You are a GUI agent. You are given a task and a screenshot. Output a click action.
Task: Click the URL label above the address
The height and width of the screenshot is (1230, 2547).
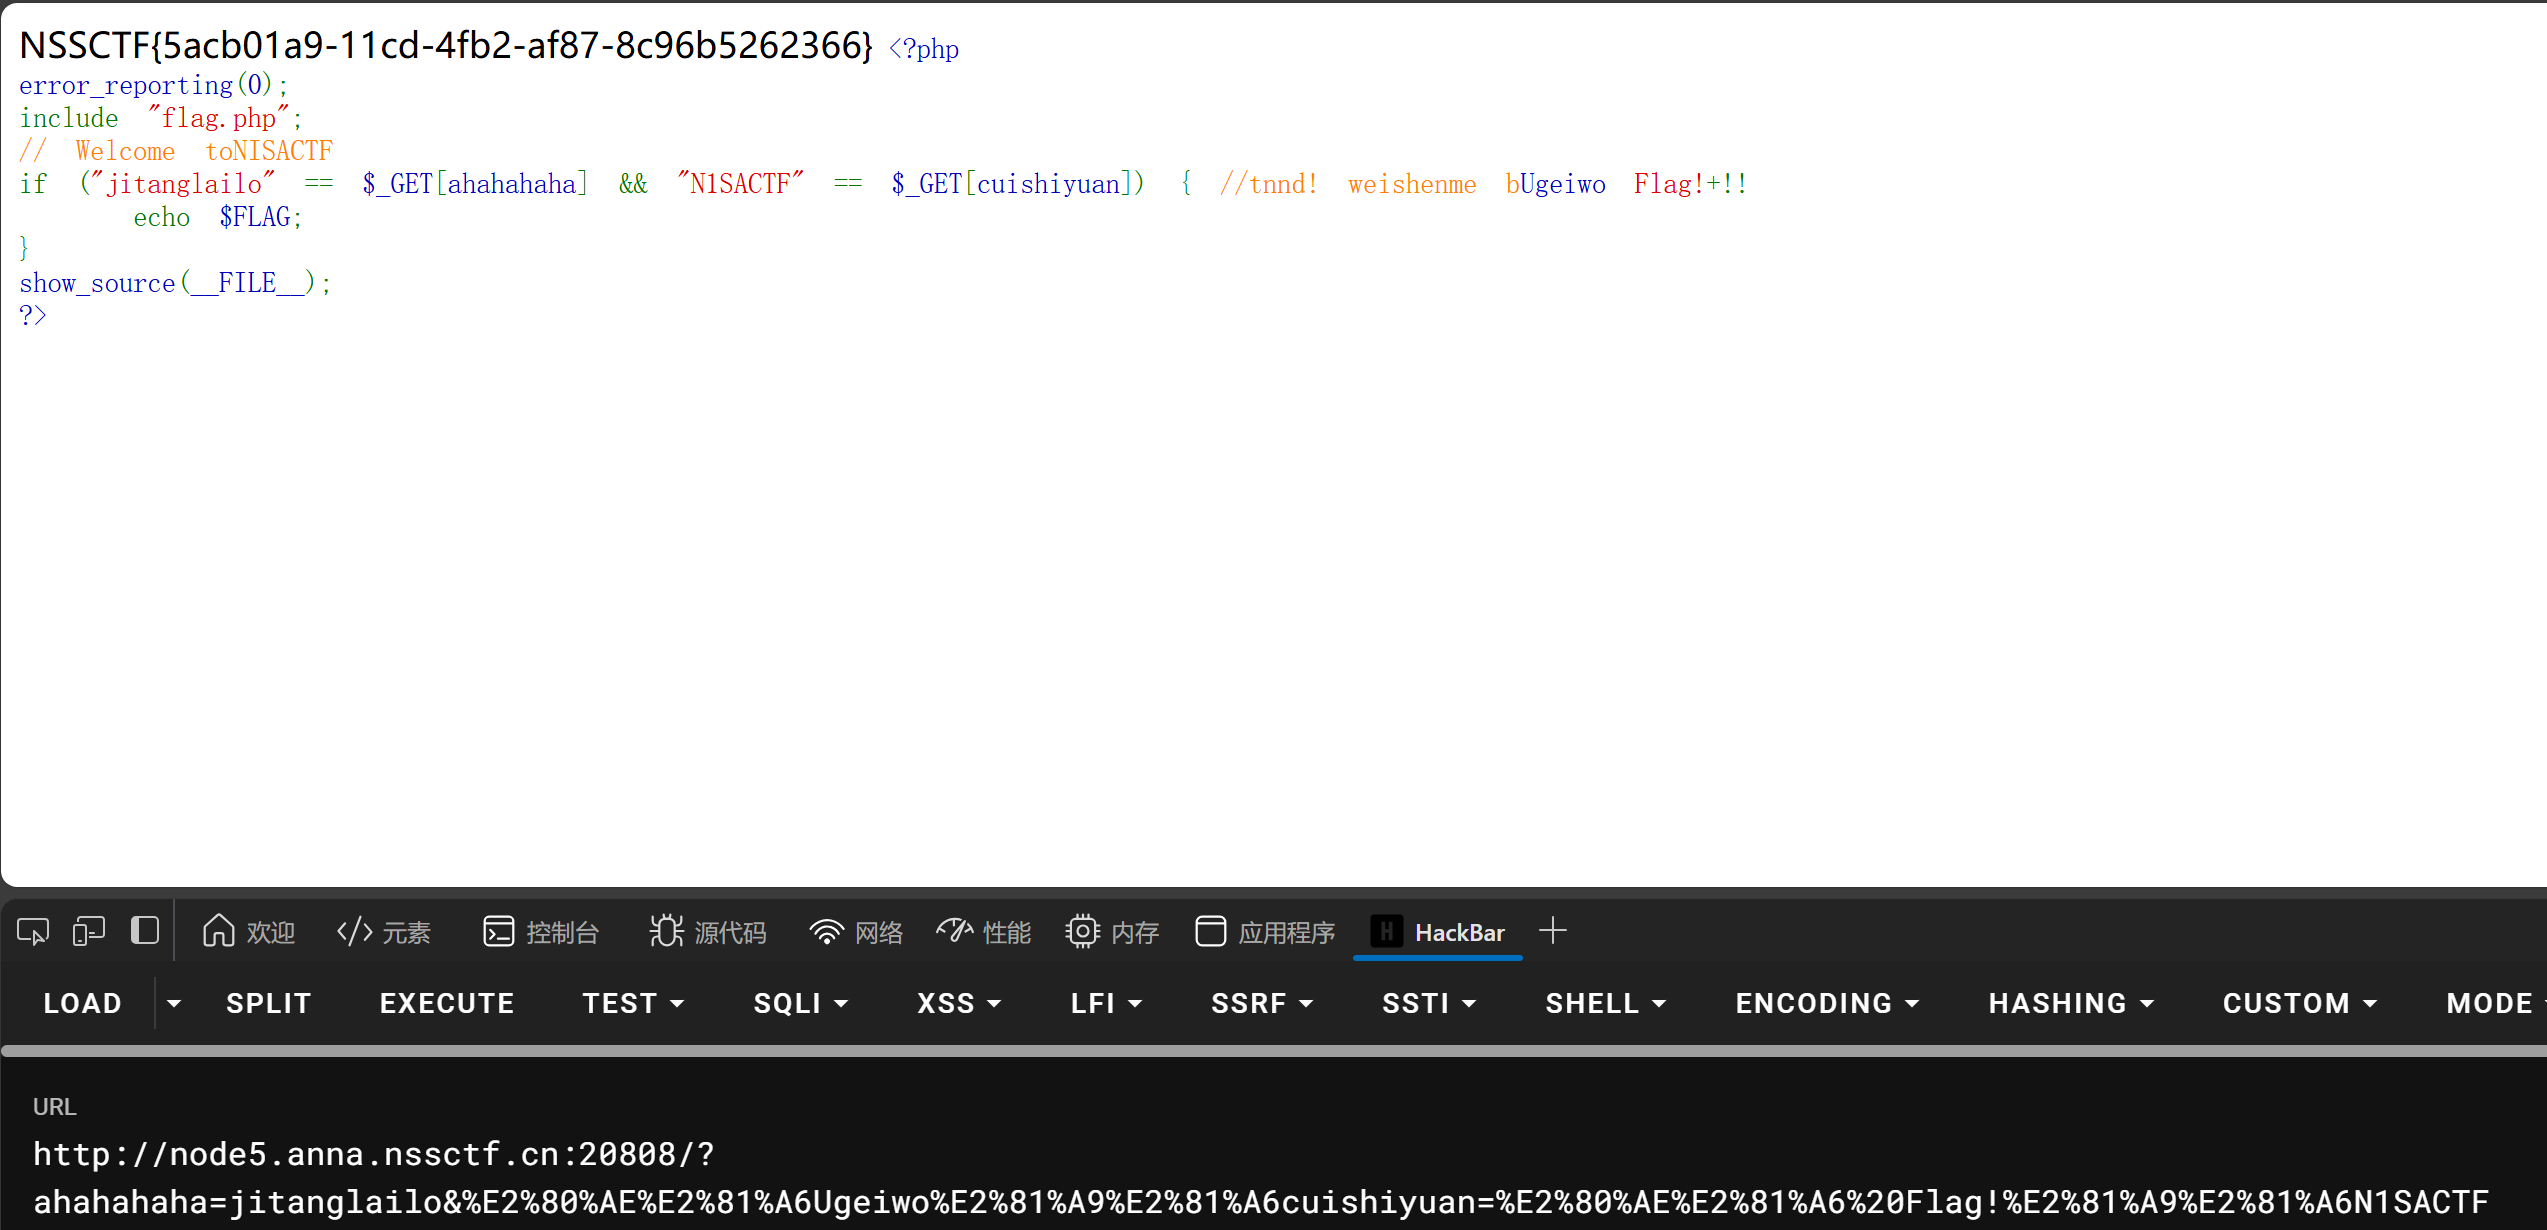(54, 1107)
